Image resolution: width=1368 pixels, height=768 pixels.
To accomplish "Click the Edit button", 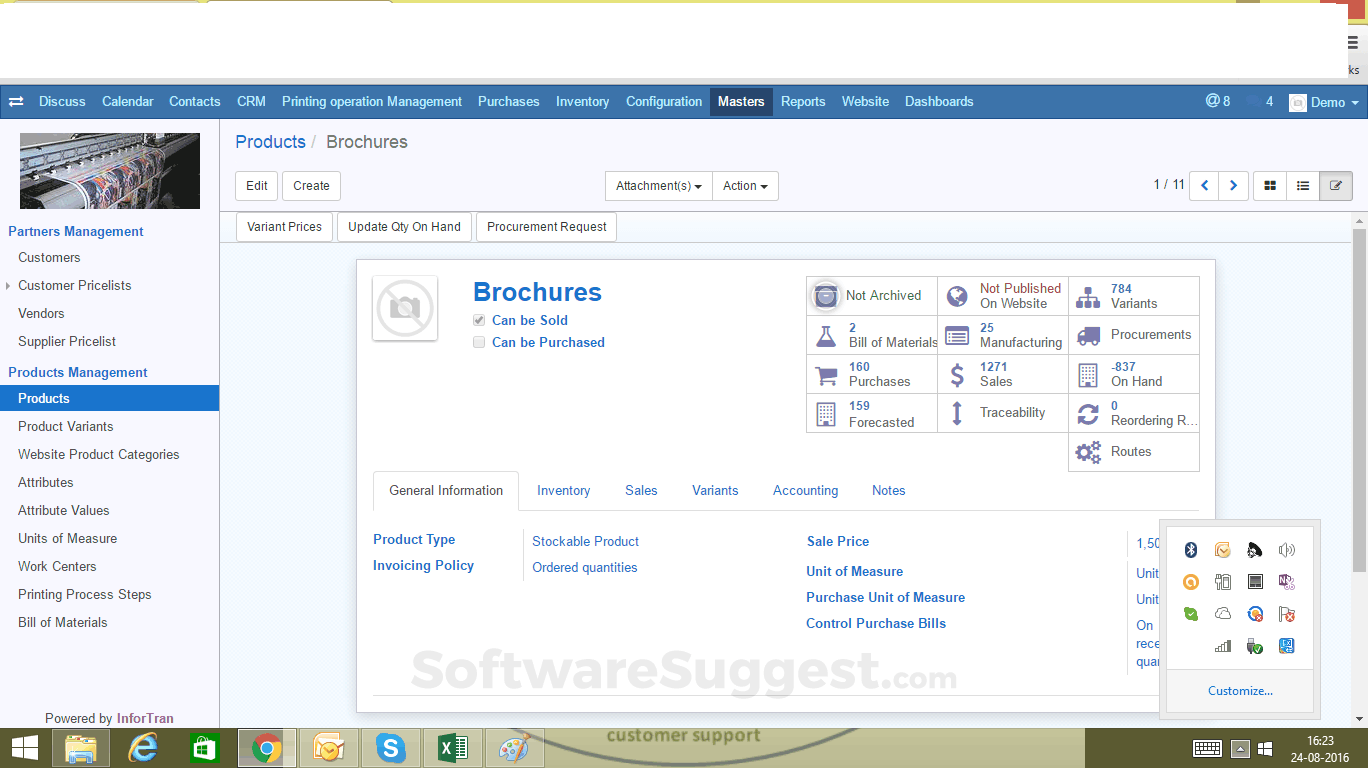I will pos(256,185).
